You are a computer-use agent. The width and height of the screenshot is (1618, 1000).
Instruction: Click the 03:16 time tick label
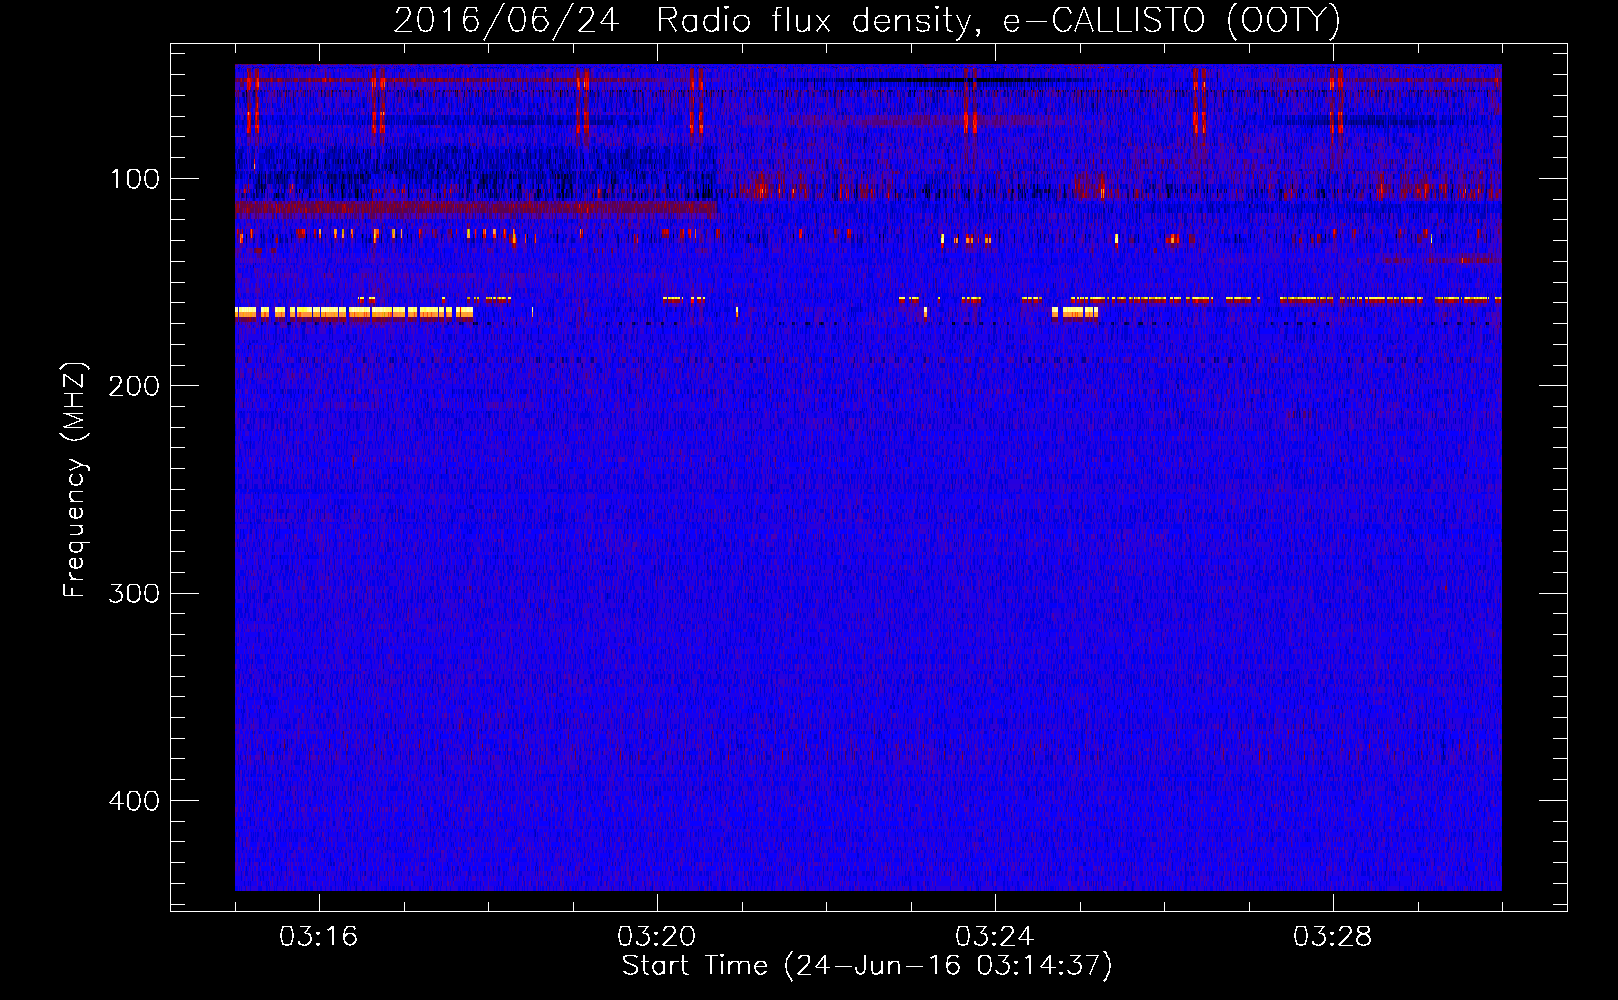point(319,937)
